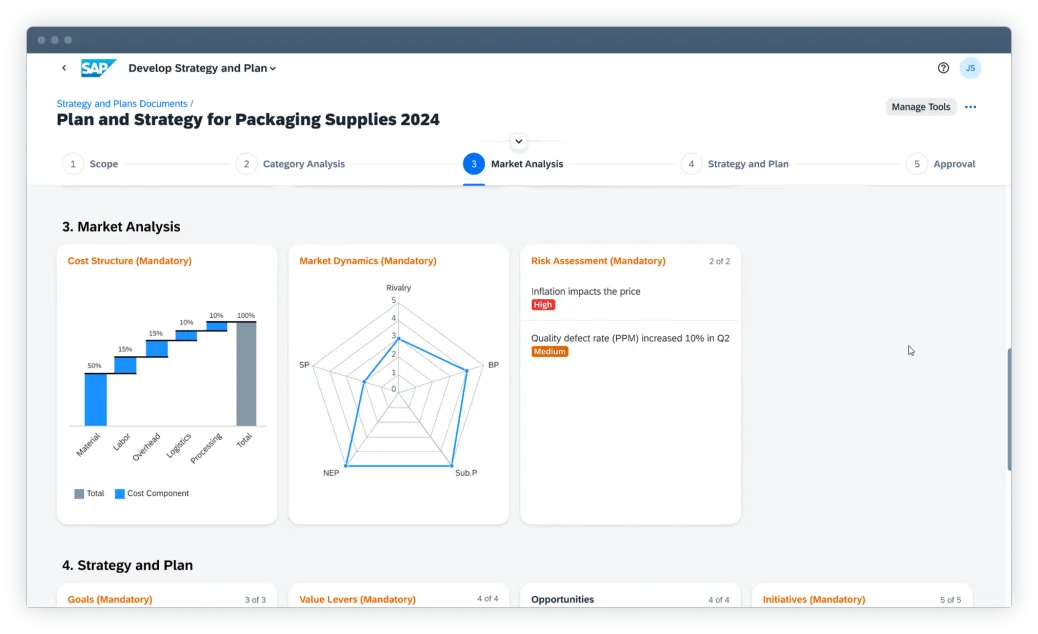Screen dimensions: 1038x634
Task: Open the Strategy and Plans Documents breadcrumb link
Action: pyautogui.click(x=121, y=103)
